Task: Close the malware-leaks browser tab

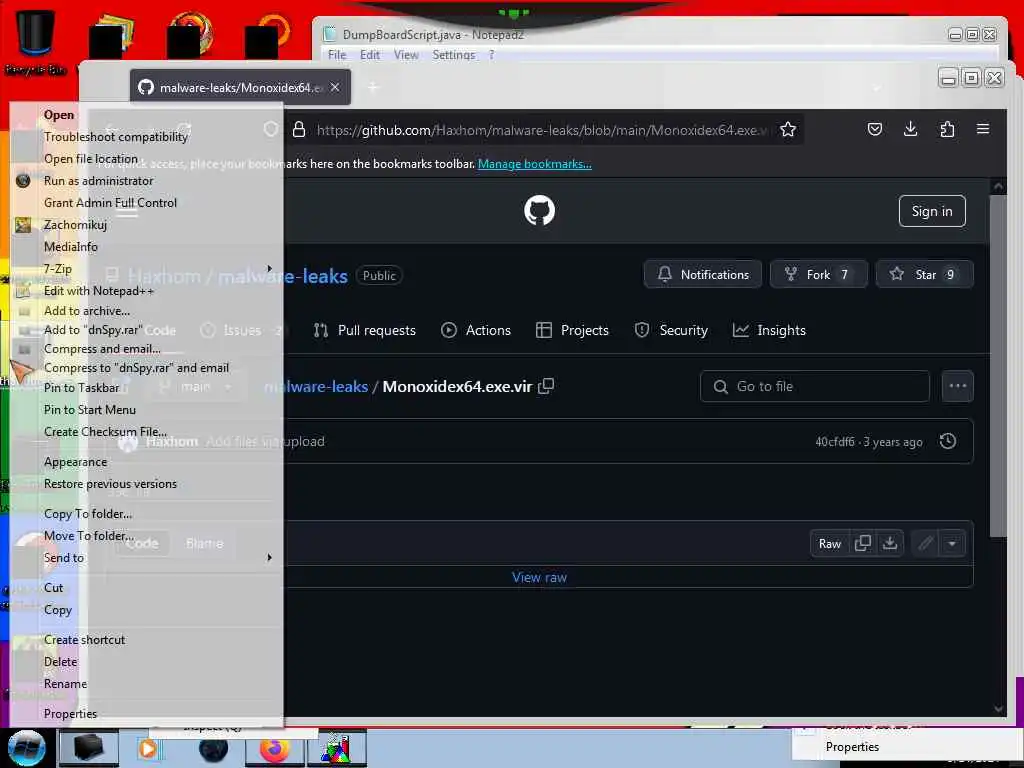Action: 335,87
